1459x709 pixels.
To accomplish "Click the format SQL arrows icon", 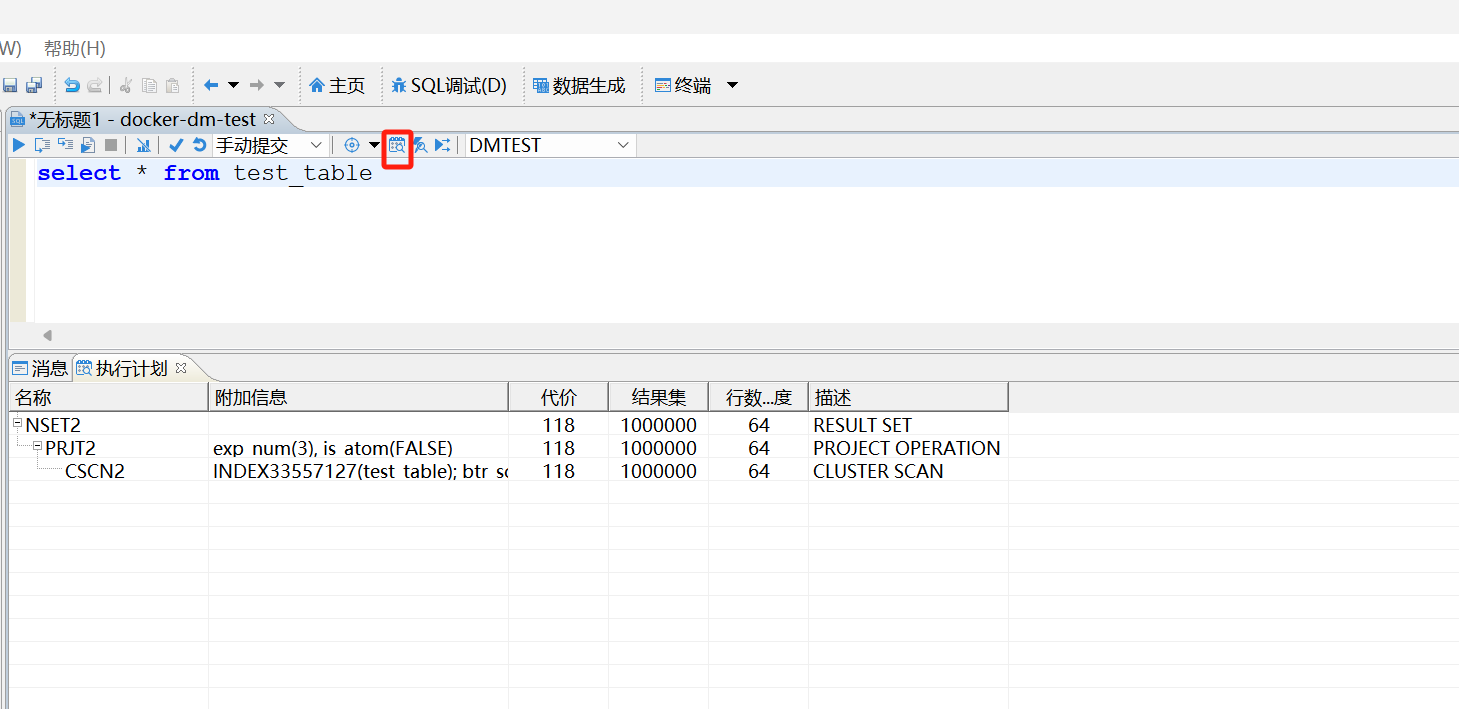I will [443, 145].
